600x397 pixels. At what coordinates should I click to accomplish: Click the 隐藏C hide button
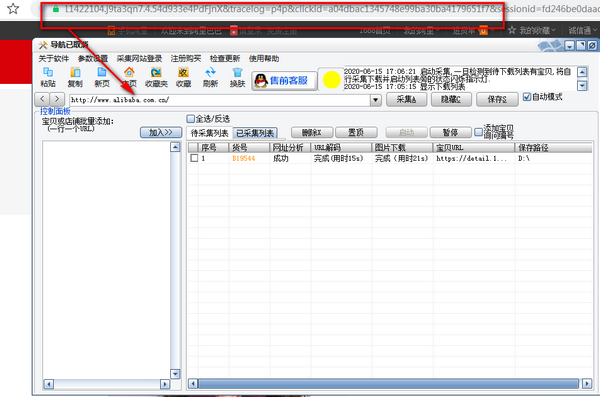451,100
